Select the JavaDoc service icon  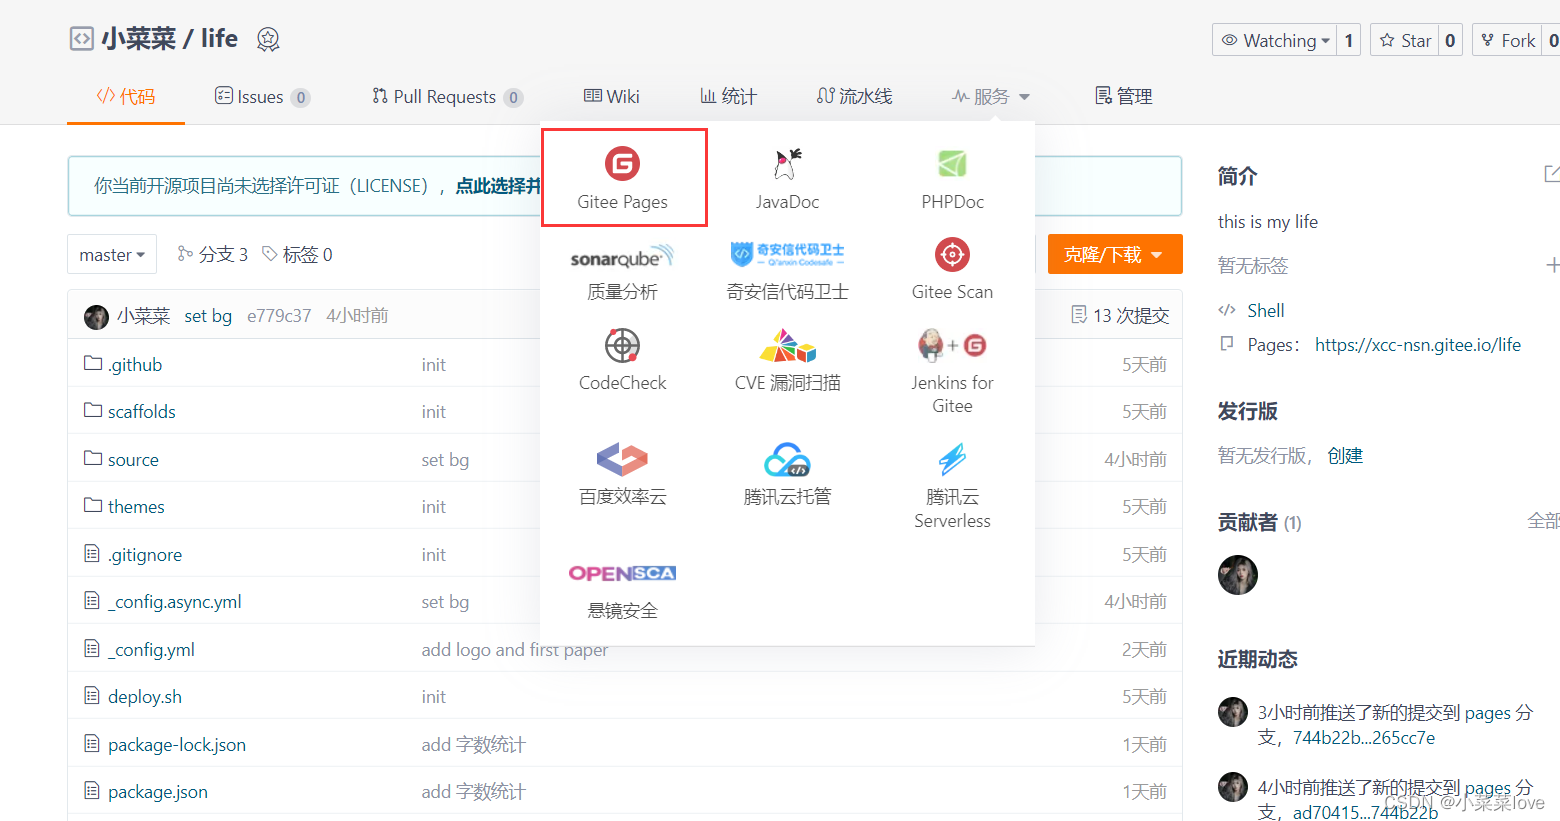click(x=787, y=178)
